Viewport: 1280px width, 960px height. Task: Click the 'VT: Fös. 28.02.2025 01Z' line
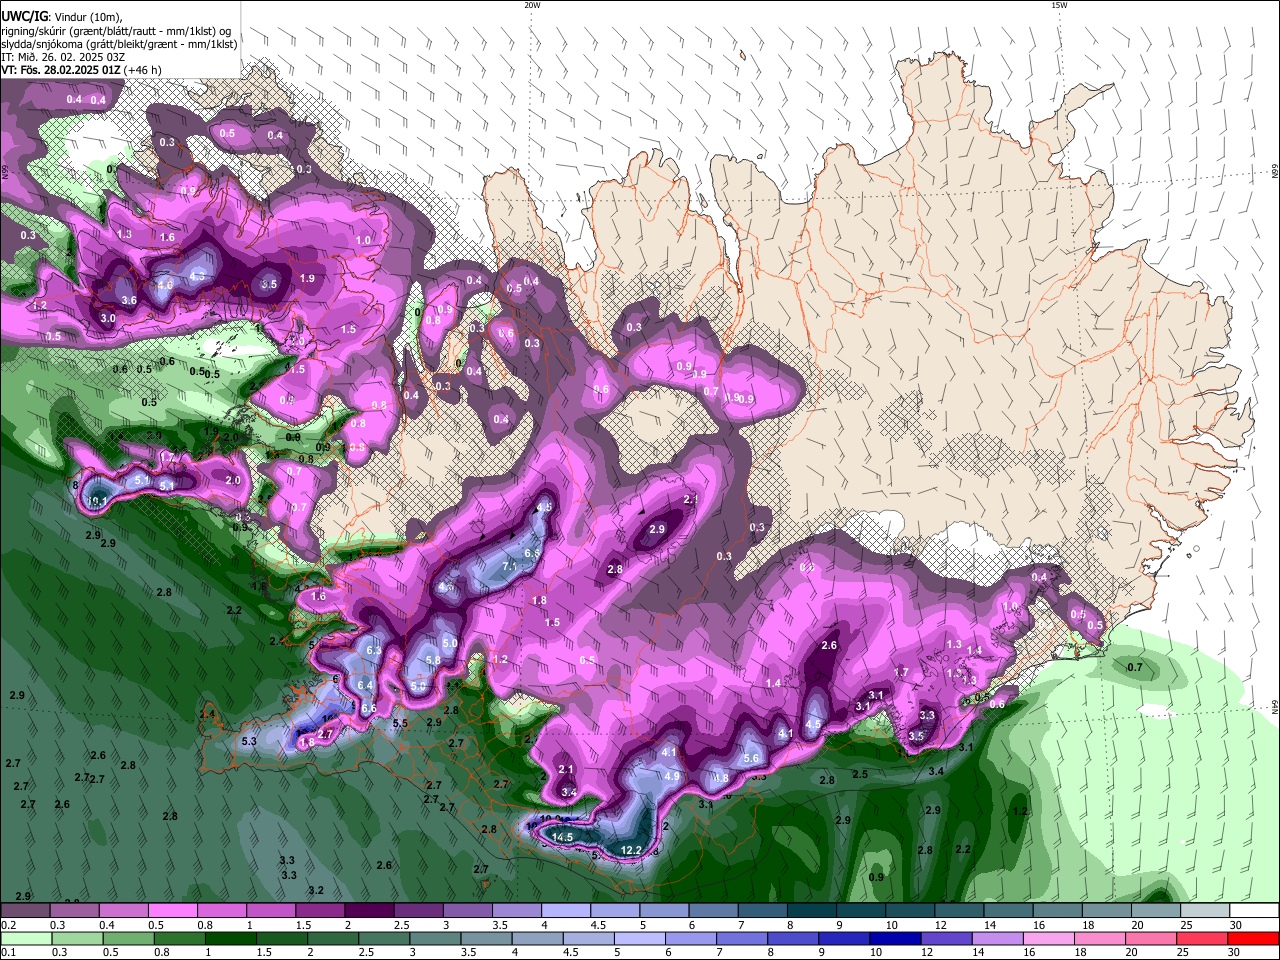61,70
